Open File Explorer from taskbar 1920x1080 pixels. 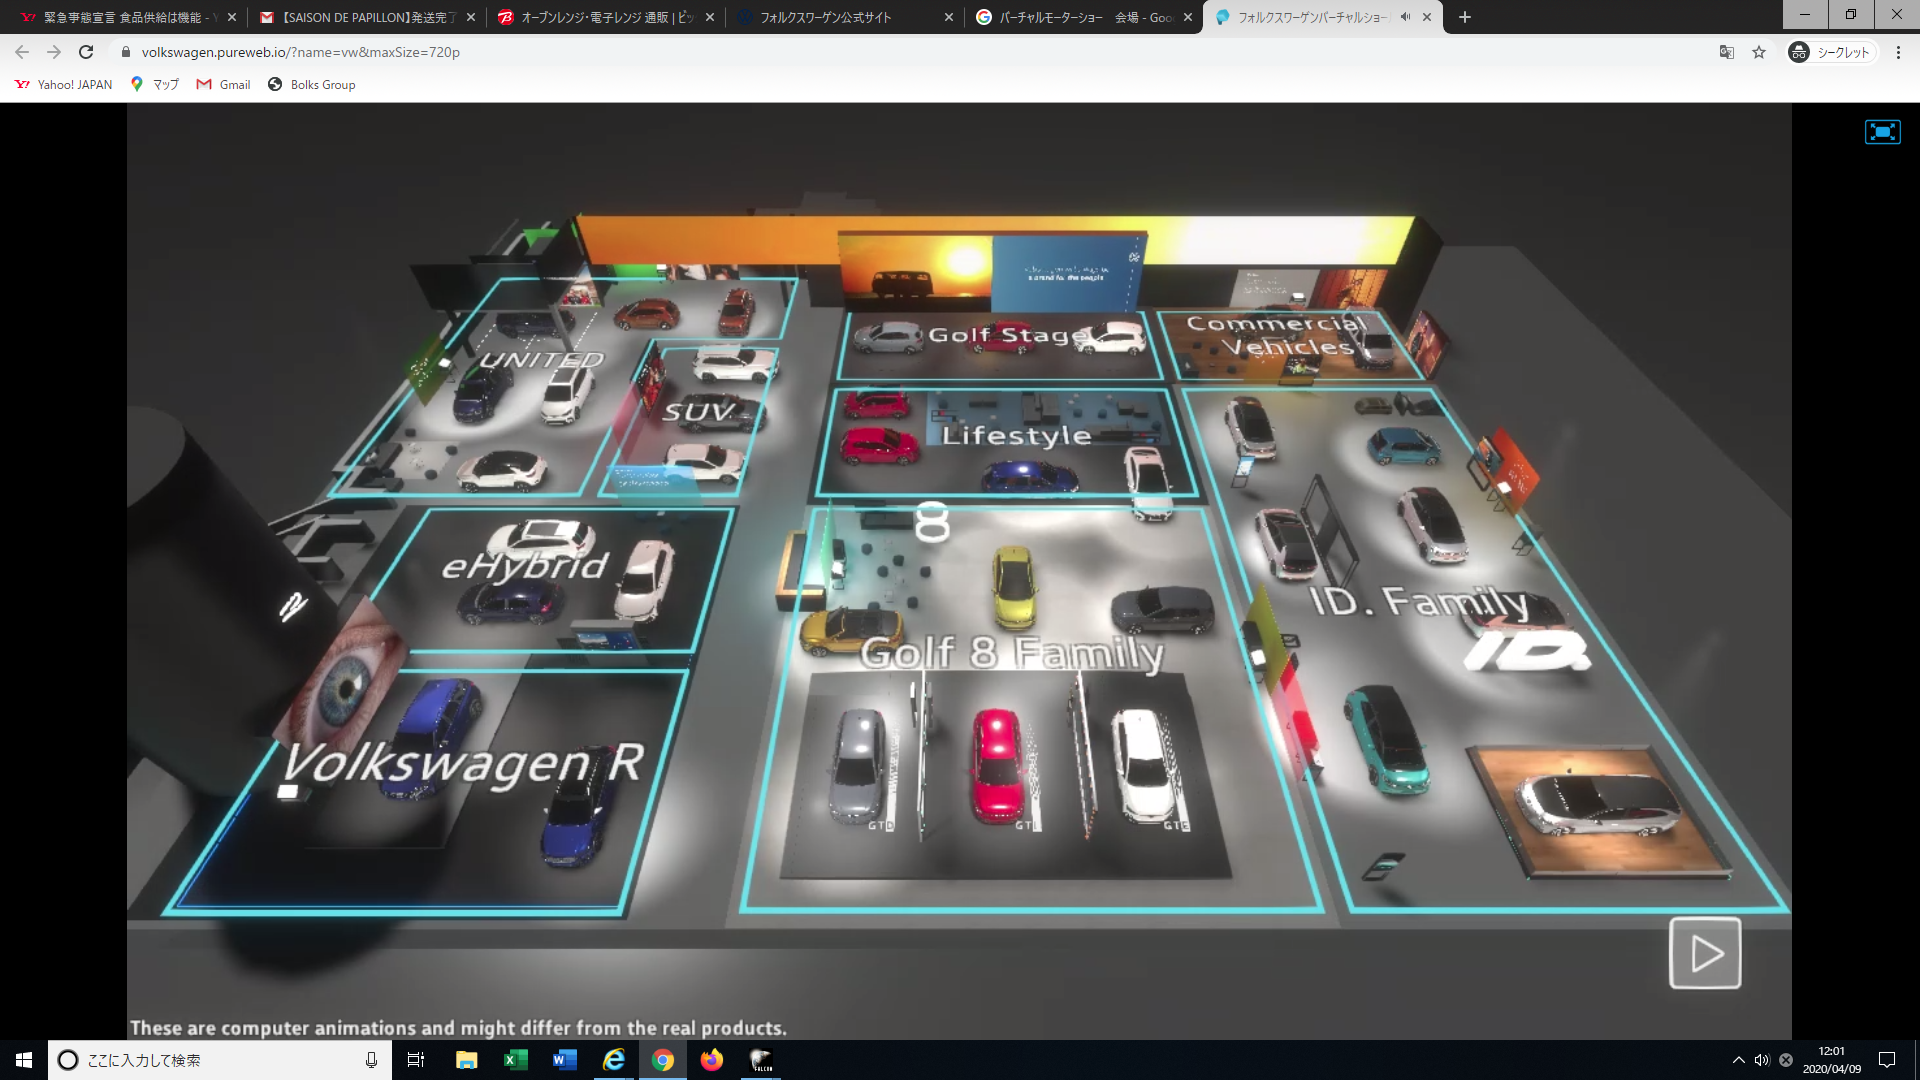(x=466, y=1060)
